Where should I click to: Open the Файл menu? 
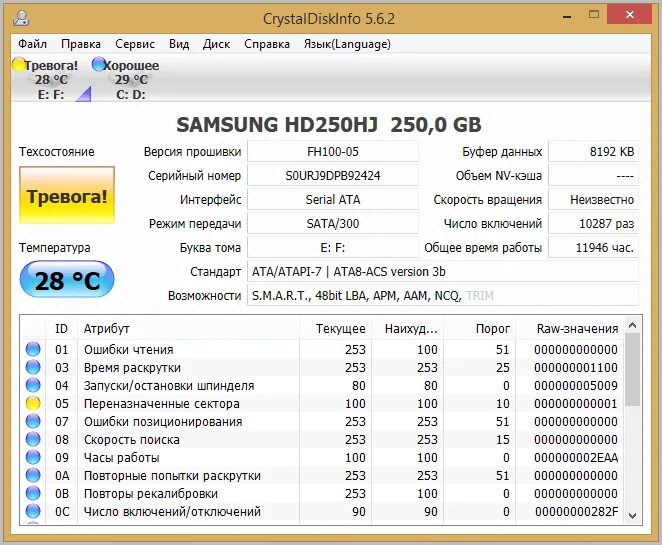click(x=33, y=44)
